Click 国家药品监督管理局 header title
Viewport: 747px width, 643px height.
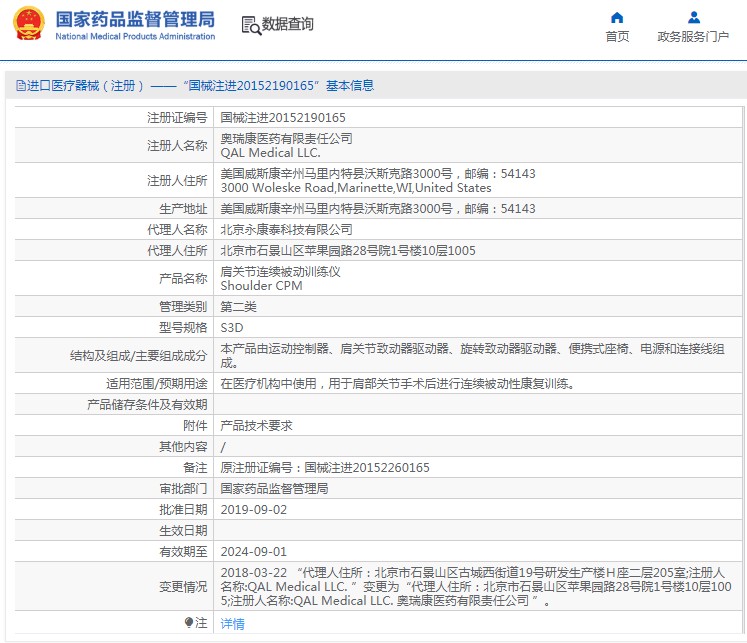click(x=135, y=19)
